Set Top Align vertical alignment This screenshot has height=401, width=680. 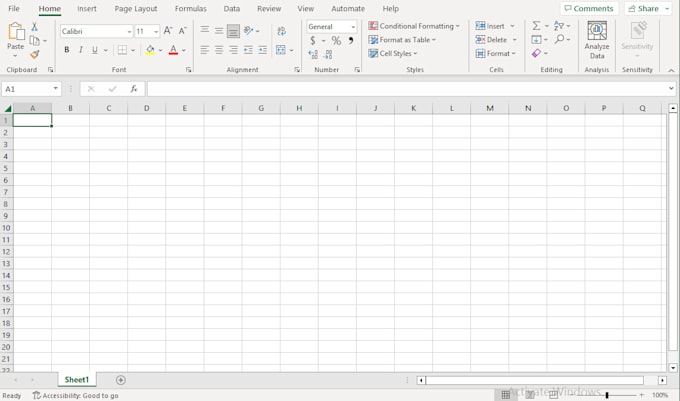205,30
